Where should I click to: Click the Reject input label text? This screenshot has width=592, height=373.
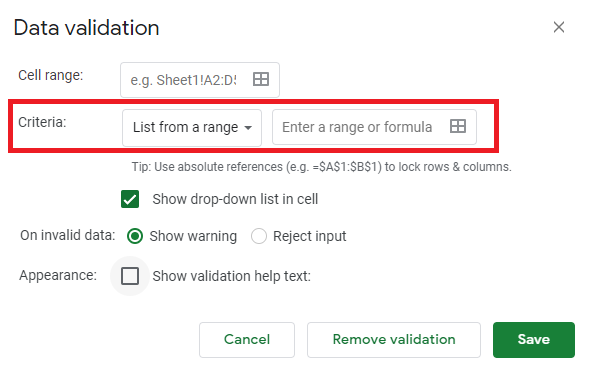point(310,236)
